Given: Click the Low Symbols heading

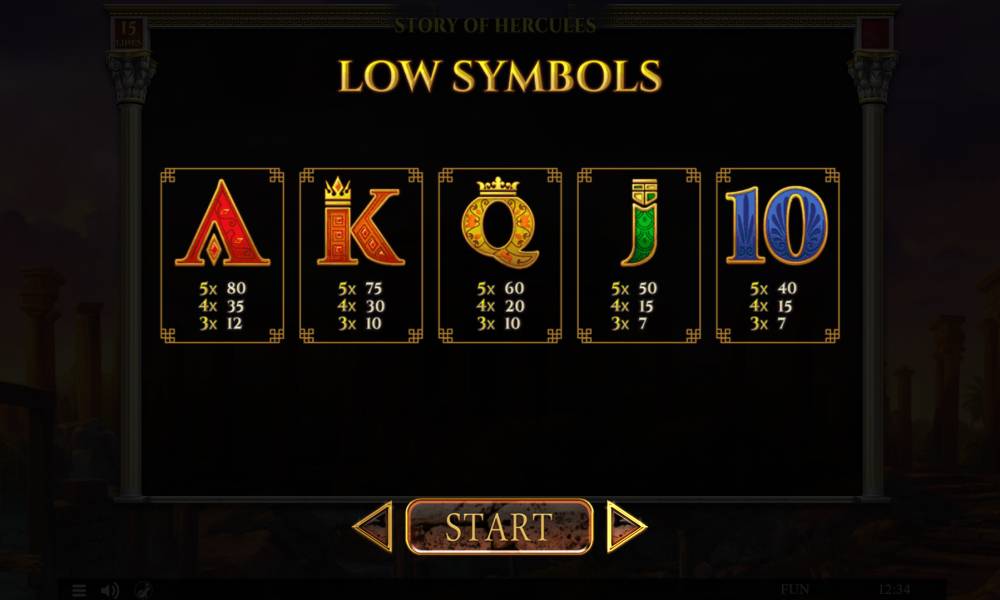Looking at the screenshot, I should point(500,76).
